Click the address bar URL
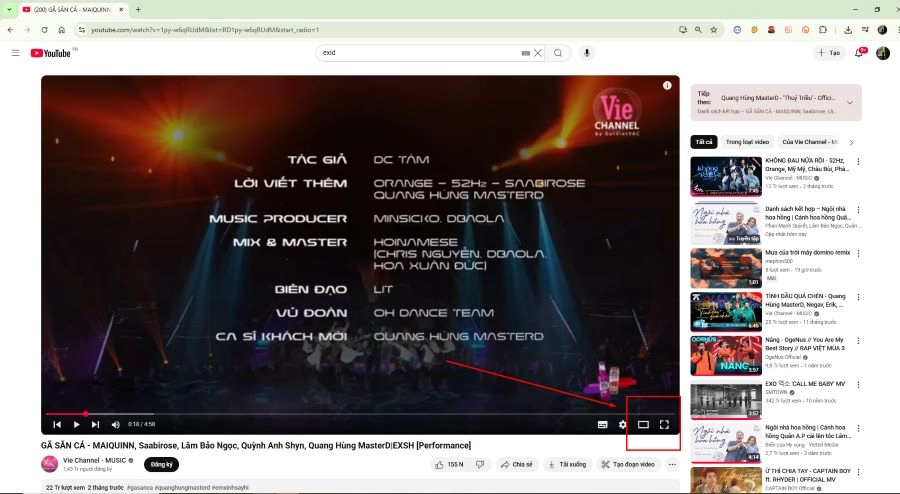Screen dimensions: 900x494 (205, 30)
